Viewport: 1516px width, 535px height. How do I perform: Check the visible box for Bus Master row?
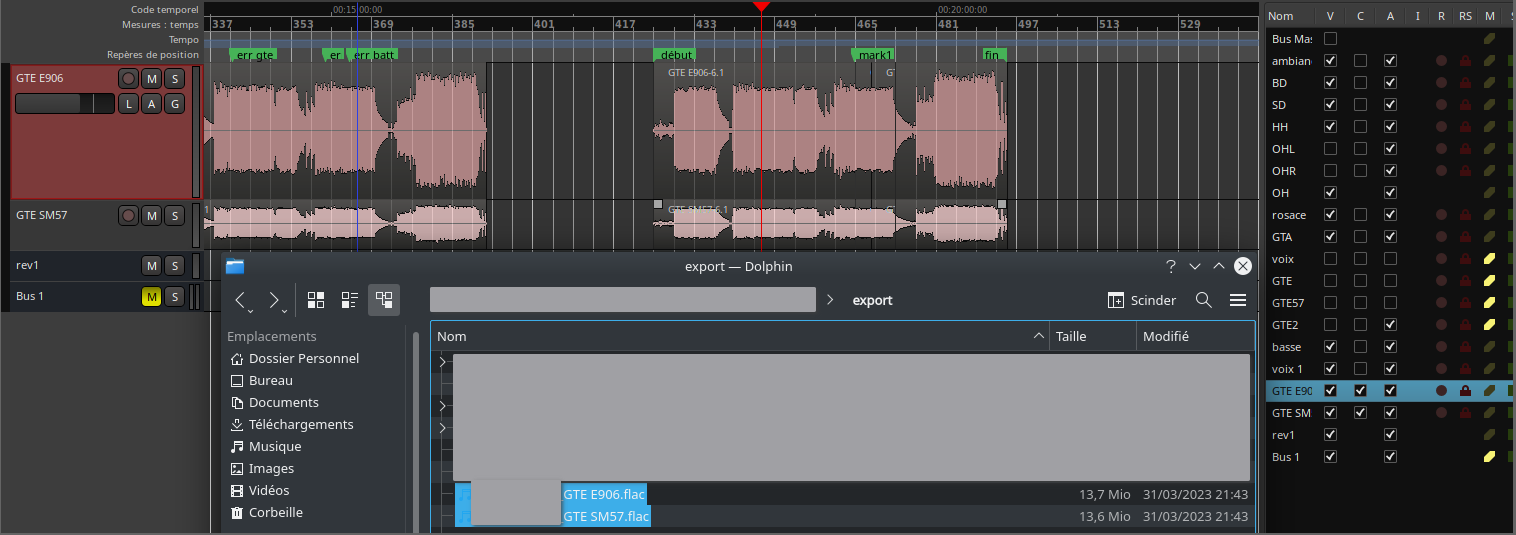click(1330, 39)
